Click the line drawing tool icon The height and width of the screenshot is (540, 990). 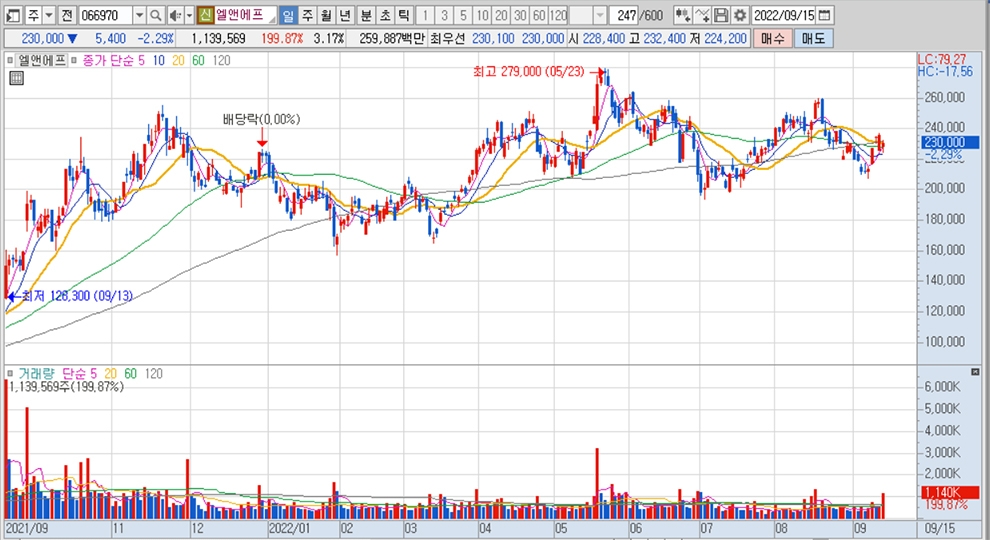702,16
